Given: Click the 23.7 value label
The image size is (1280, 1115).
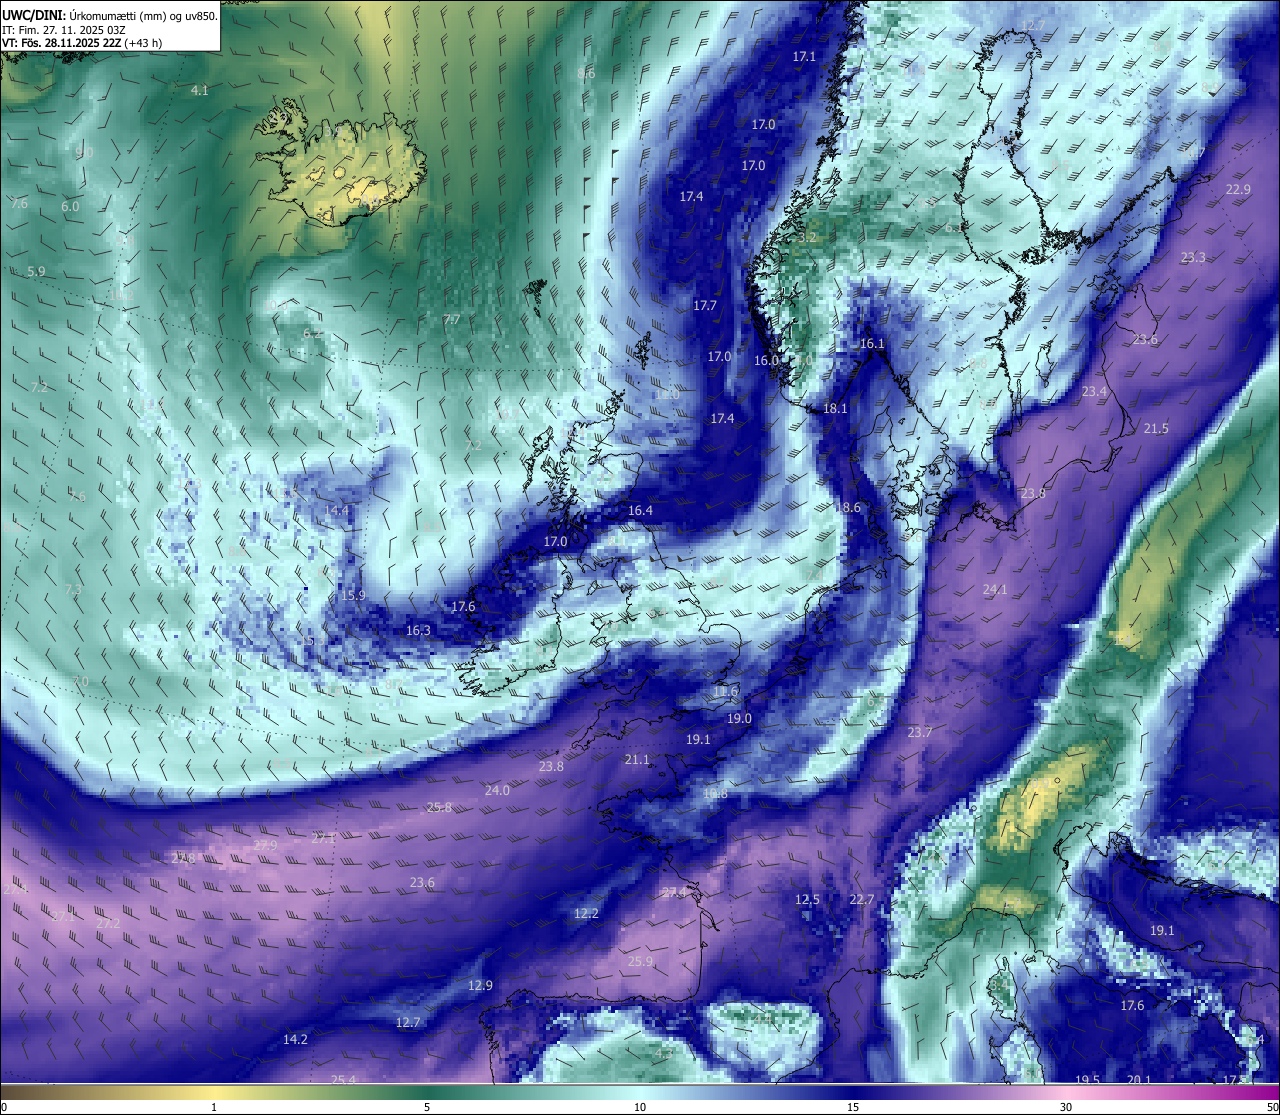Looking at the screenshot, I should (919, 733).
